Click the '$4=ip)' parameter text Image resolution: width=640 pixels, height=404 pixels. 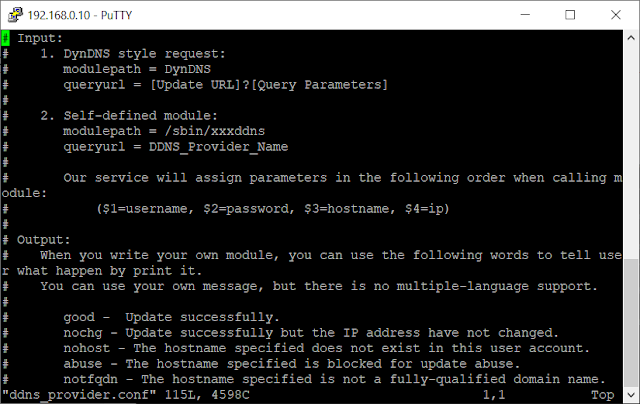(427, 209)
